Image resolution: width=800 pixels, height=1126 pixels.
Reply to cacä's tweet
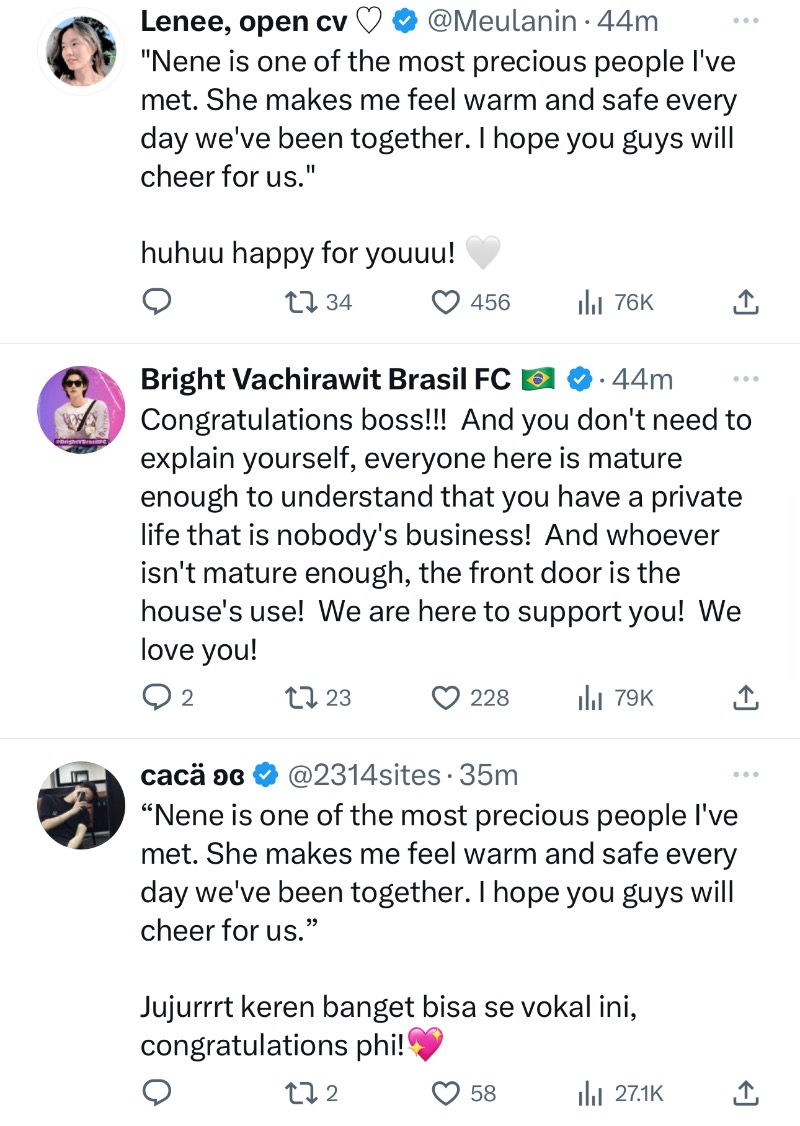(x=156, y=1092)
